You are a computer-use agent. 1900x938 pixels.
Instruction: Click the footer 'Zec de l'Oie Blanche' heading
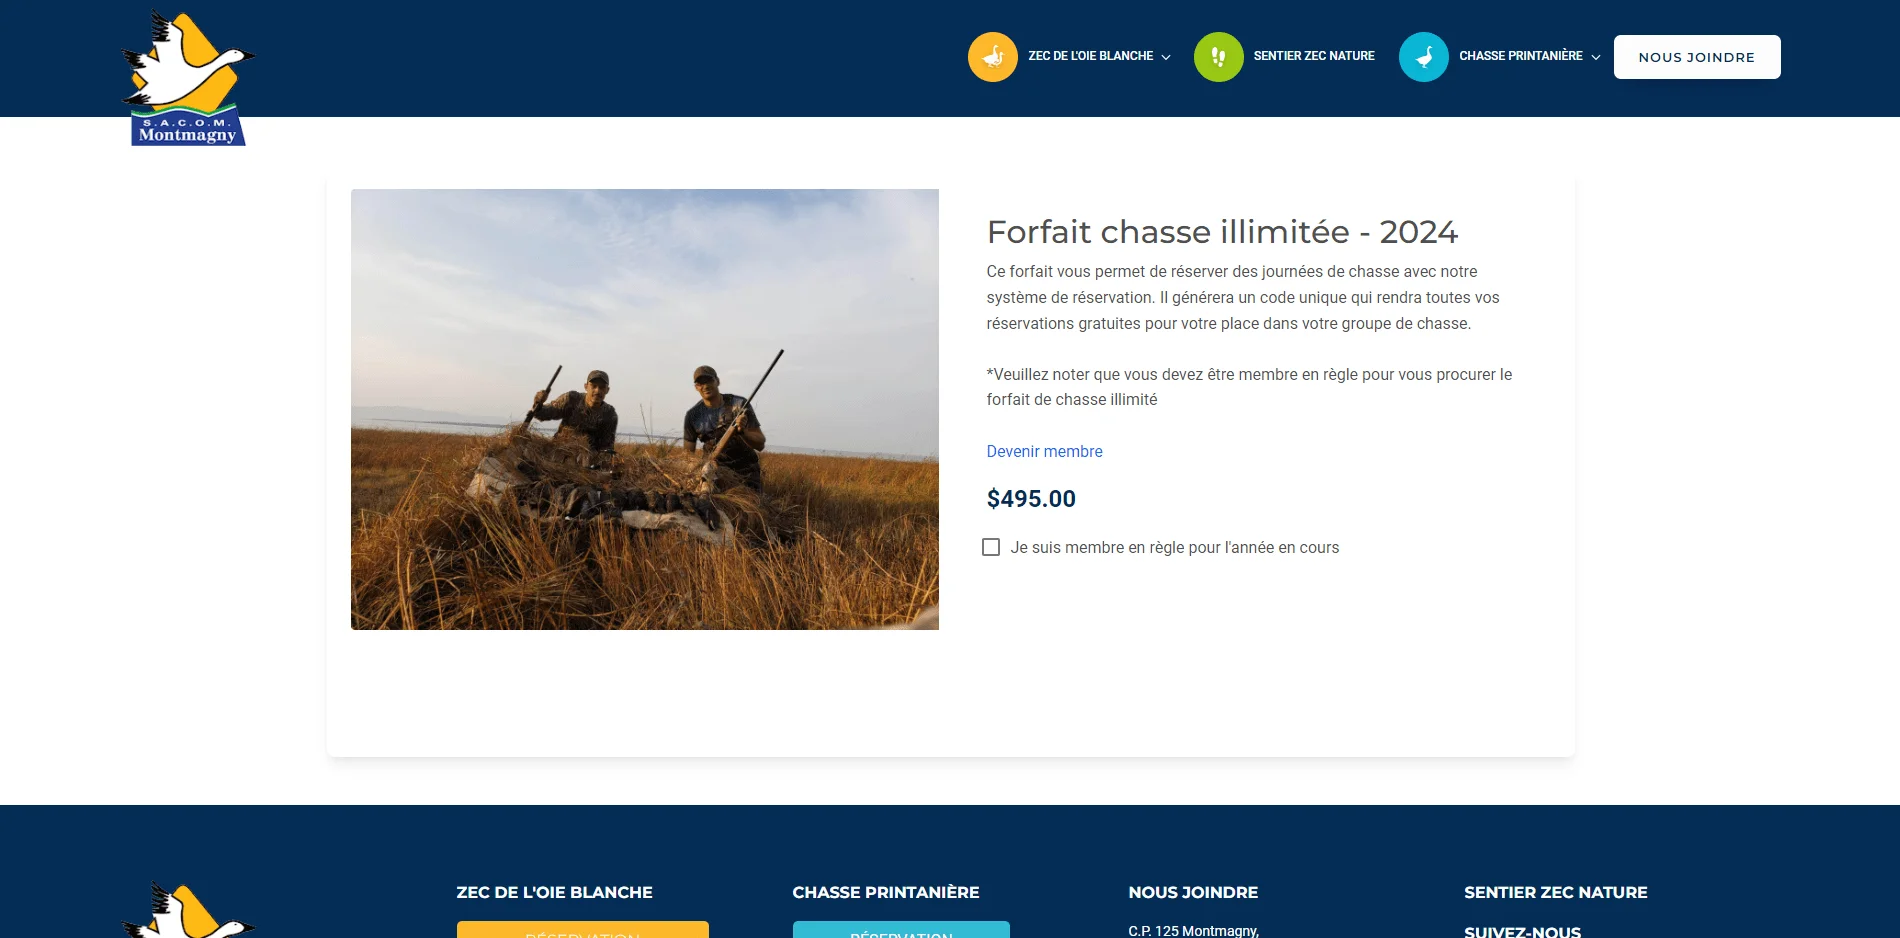[554, 892]
